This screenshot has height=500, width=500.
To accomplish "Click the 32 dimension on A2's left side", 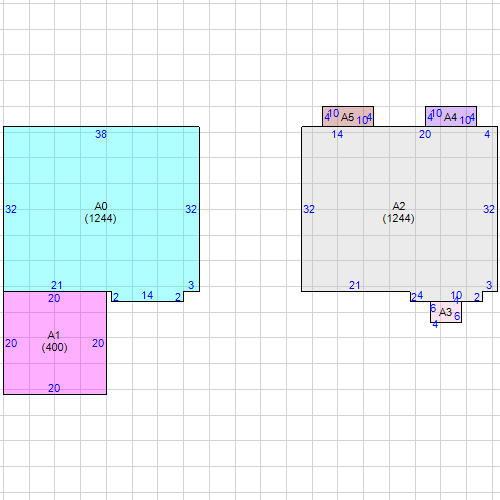I will [309, 209].
